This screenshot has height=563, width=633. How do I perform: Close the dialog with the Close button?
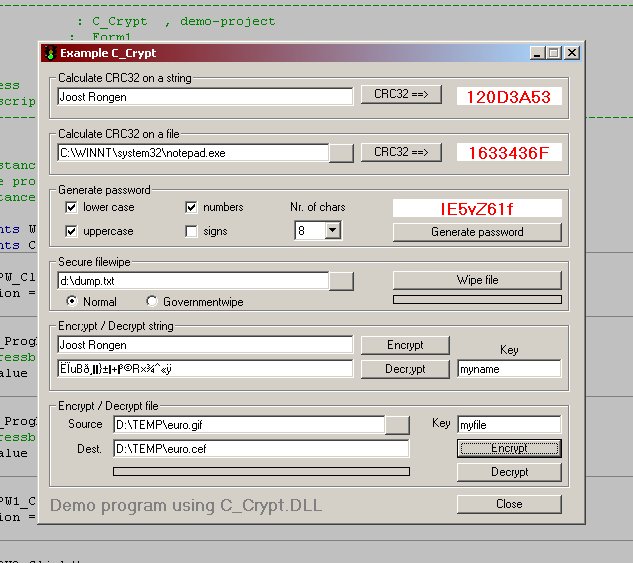pyautogui.click(x=509, y=504)
